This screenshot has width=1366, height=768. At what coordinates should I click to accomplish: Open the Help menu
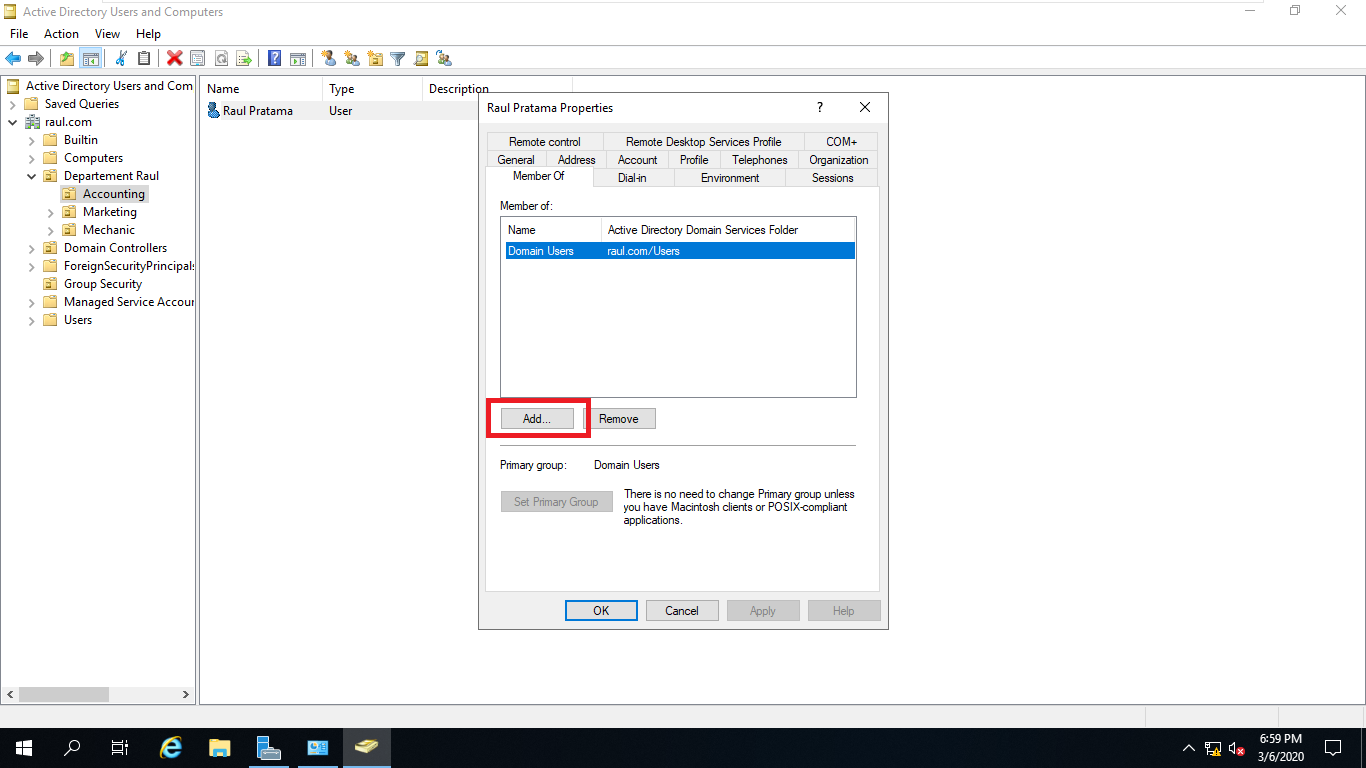pyautogui.click(x=148, y=34)
